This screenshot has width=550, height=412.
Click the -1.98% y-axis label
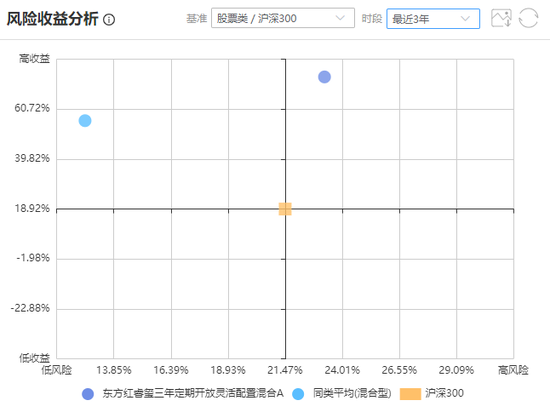[x=33, y=258]
